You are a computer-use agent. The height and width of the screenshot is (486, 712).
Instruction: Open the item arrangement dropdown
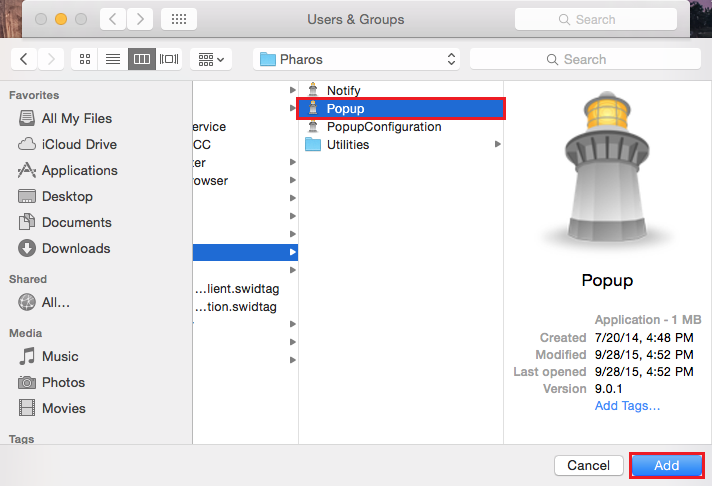[211, 60]
